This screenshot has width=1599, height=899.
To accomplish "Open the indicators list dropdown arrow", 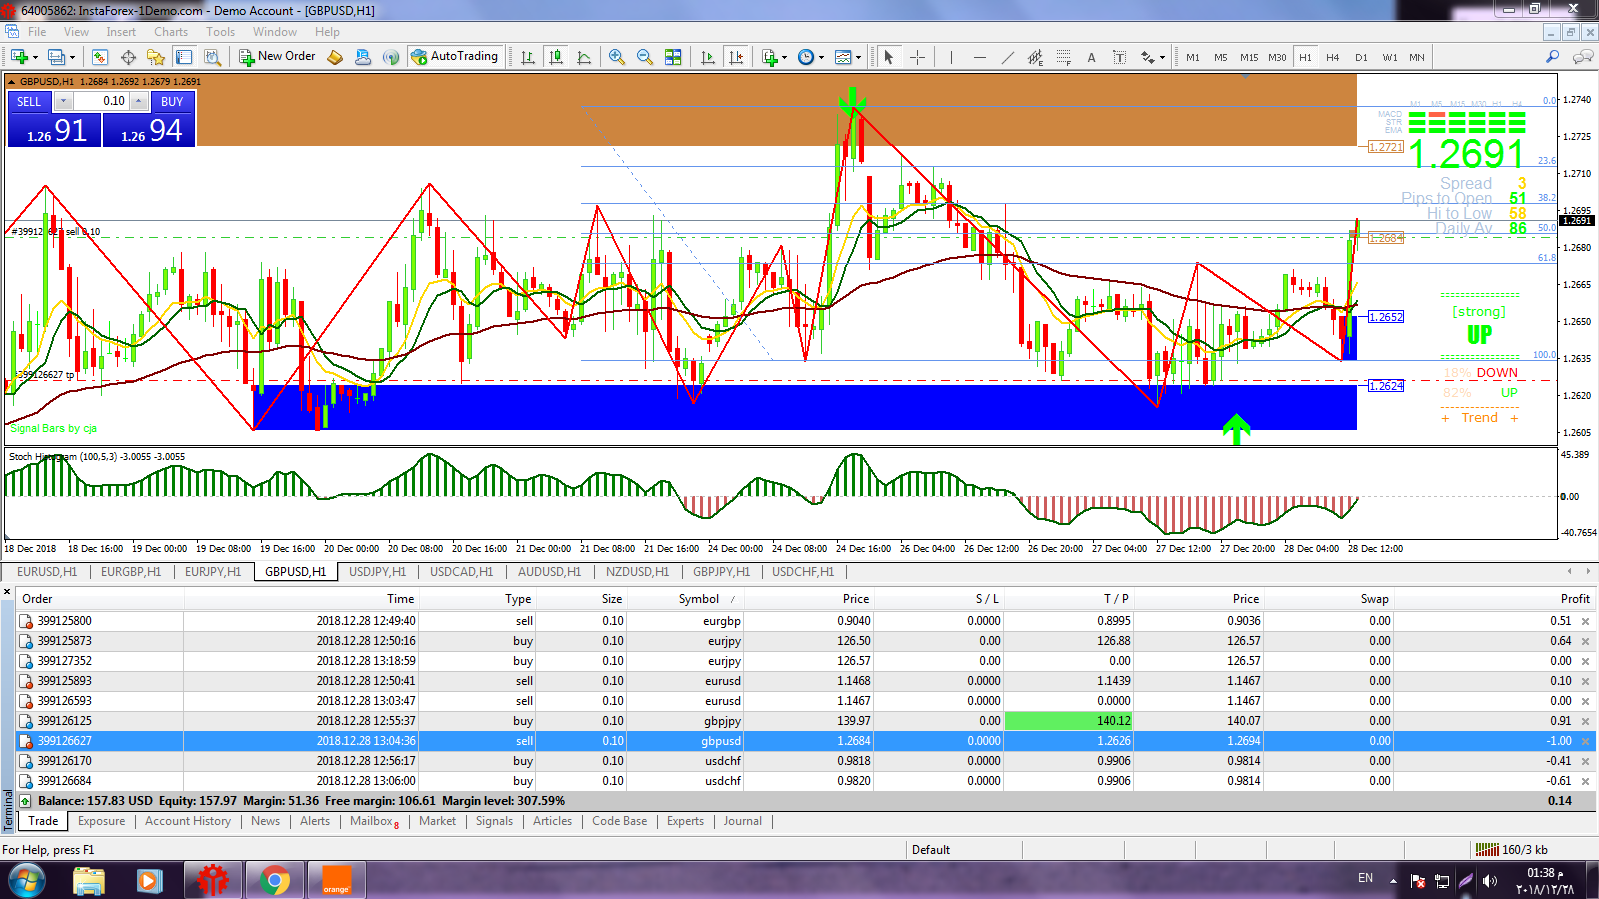I will (x=785, y=57).
